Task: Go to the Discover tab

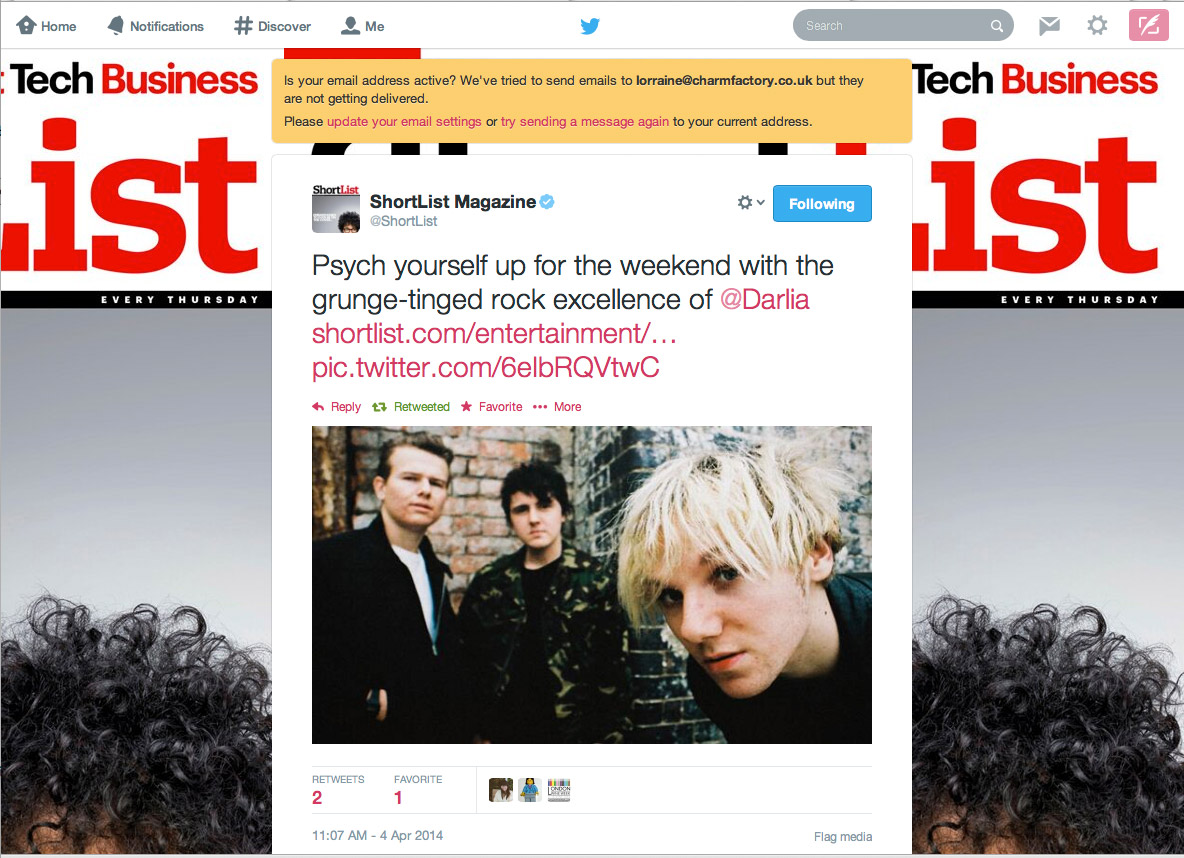Action: point(273,26)
